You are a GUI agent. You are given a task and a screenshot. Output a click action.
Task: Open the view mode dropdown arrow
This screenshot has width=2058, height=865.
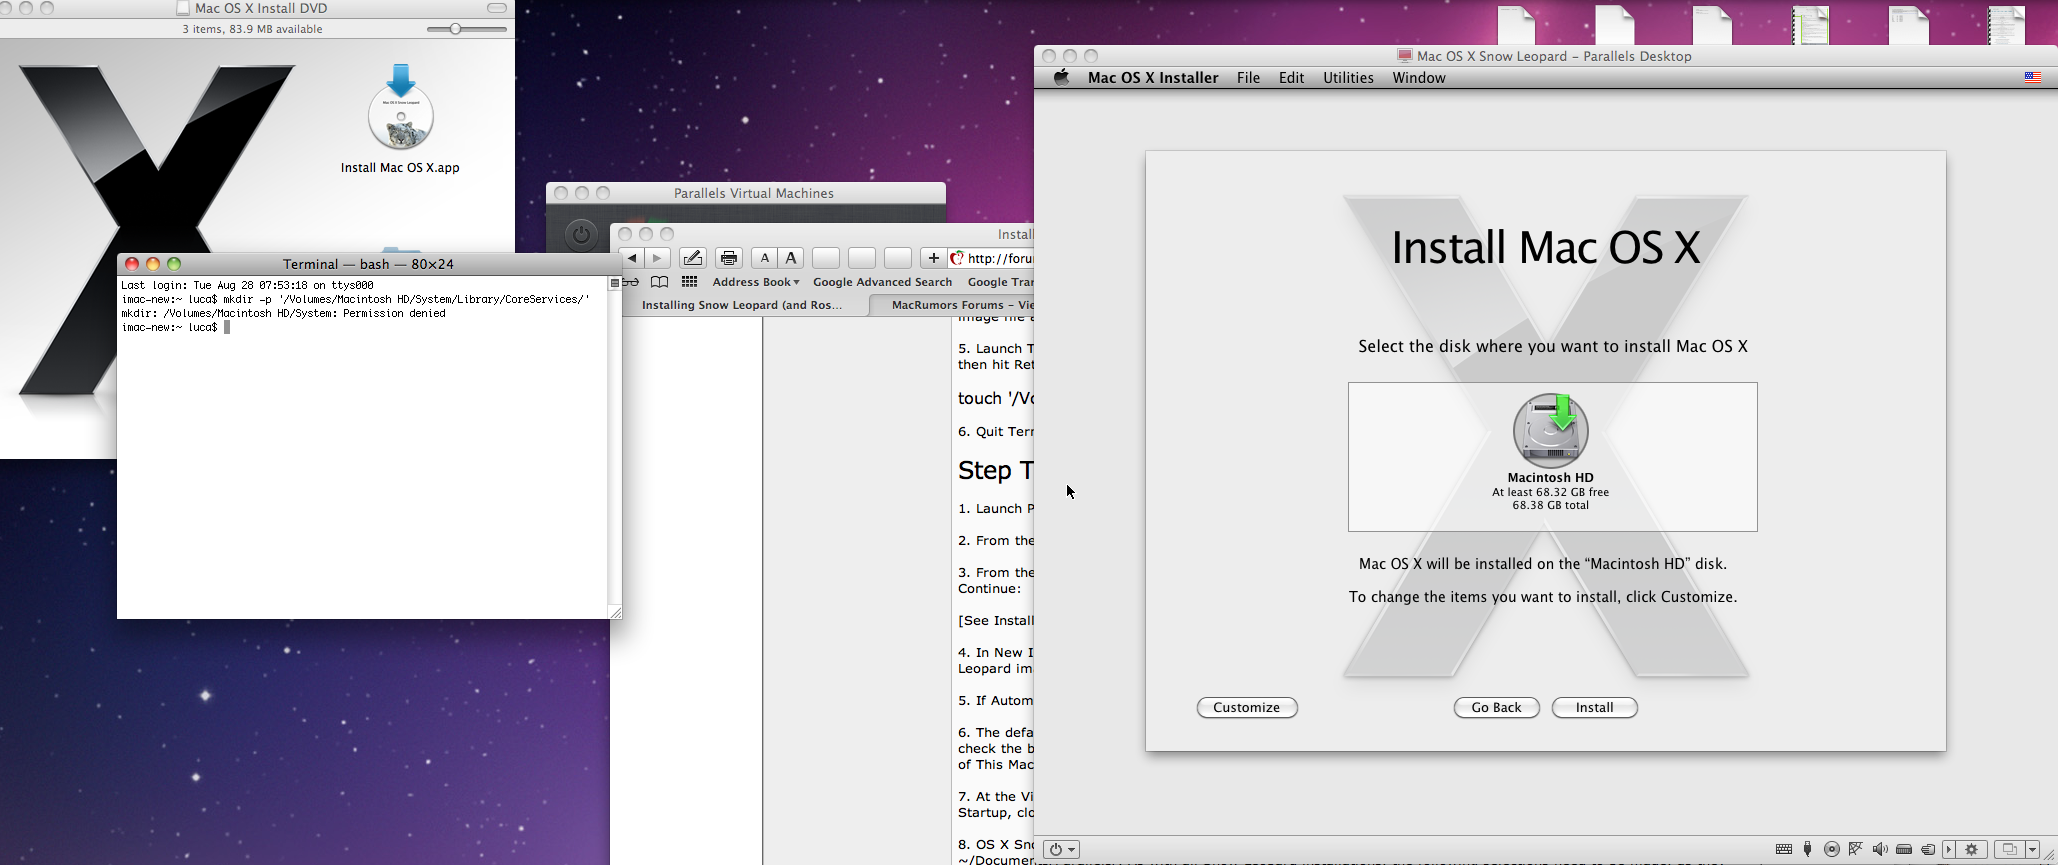point(2033,849)
